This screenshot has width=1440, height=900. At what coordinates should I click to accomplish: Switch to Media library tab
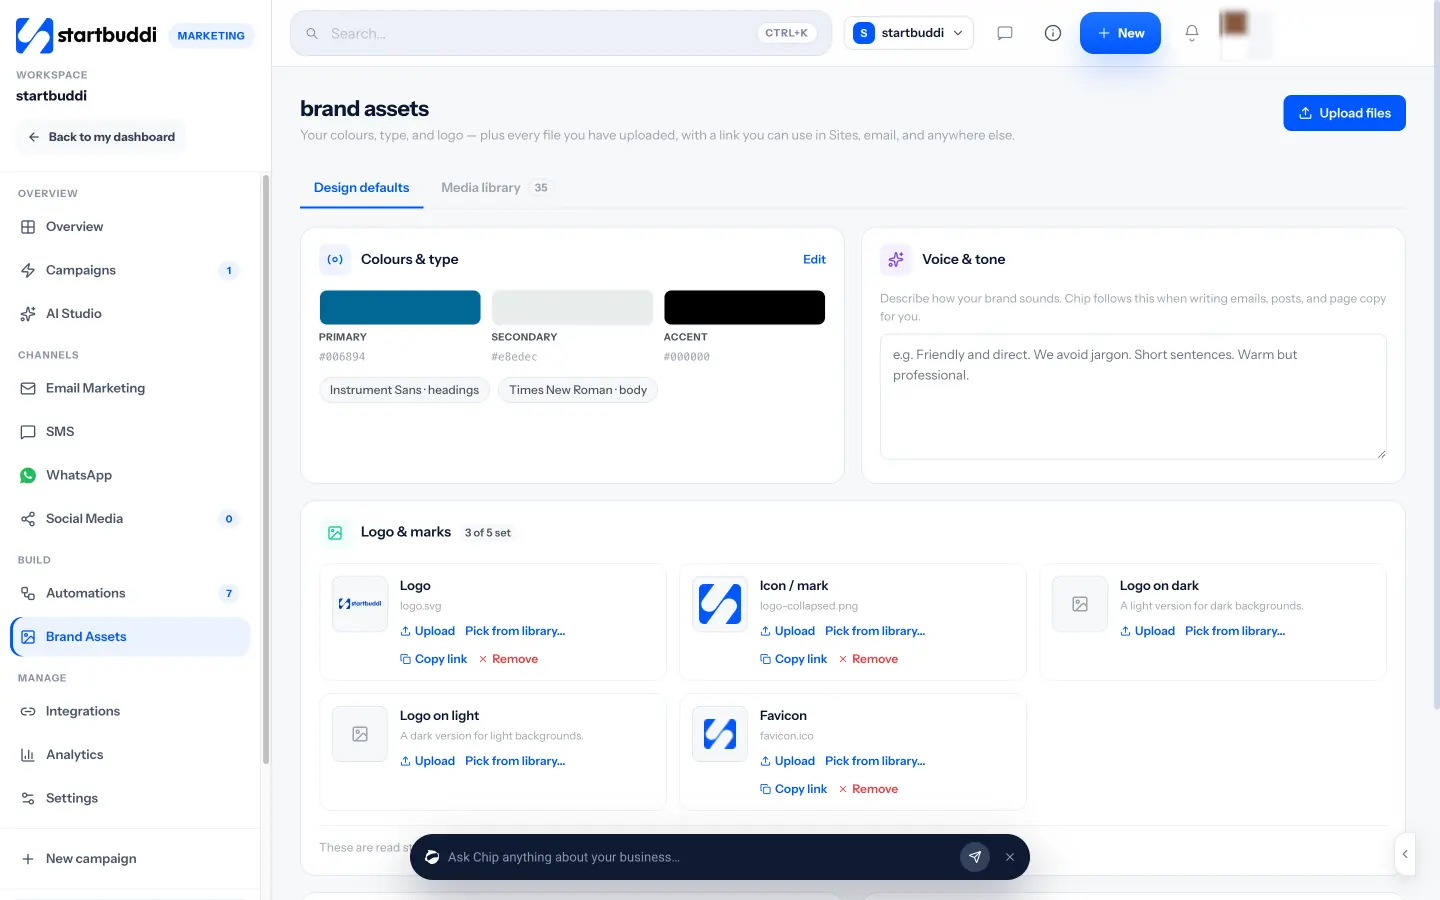tap(496, 188)
